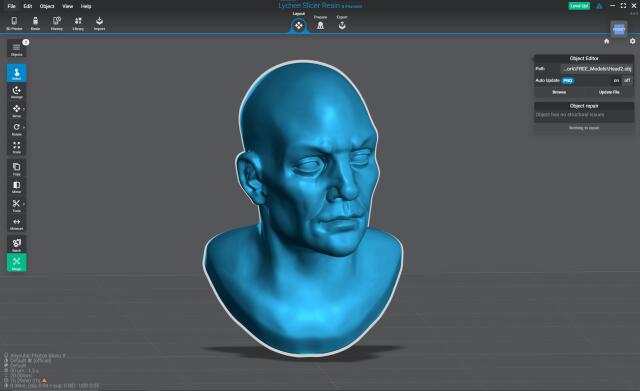Image resolution: width=640 pixels, height=391 pixels.
Task: Reset view with the home icon
Action: click(607, 41)
